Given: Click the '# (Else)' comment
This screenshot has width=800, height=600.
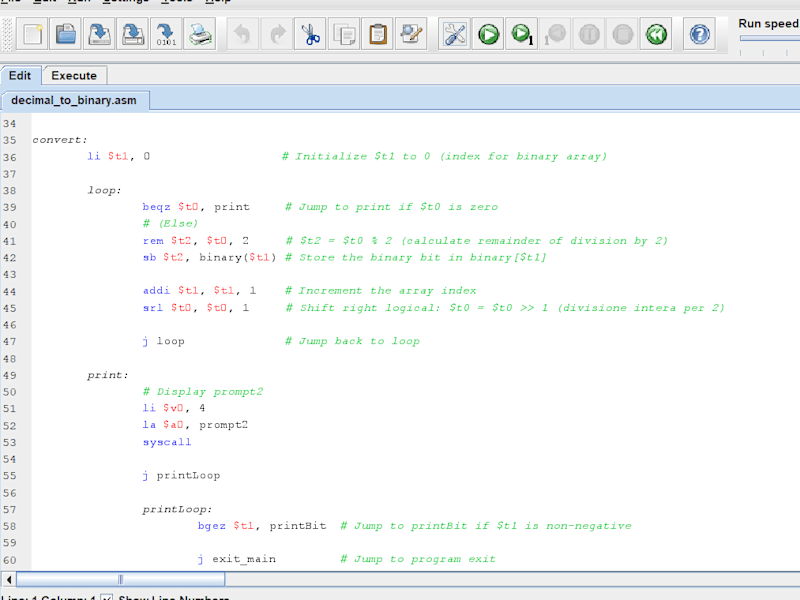Looking at the screenshot, I should [x=170, y=223].
